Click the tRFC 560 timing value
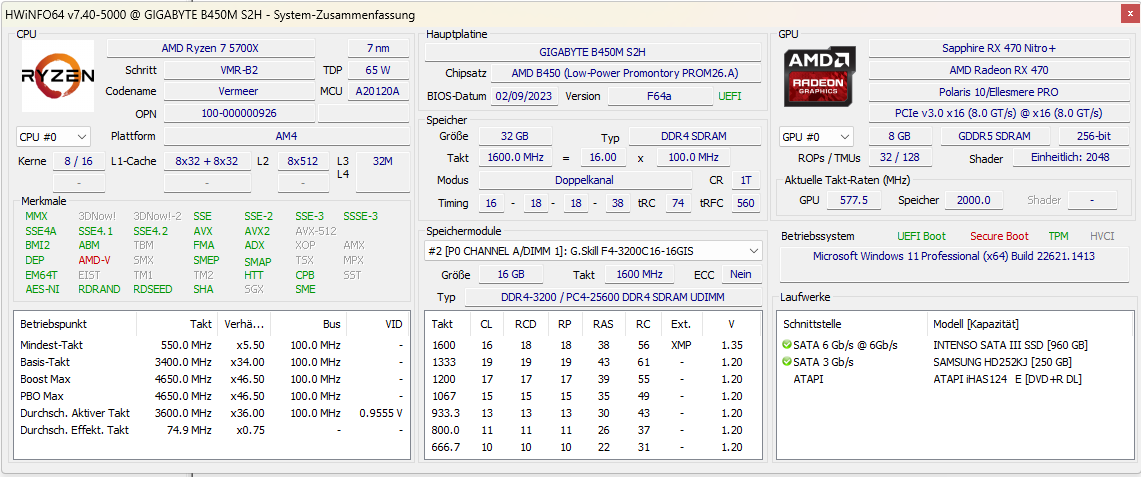 click(746, 204)
